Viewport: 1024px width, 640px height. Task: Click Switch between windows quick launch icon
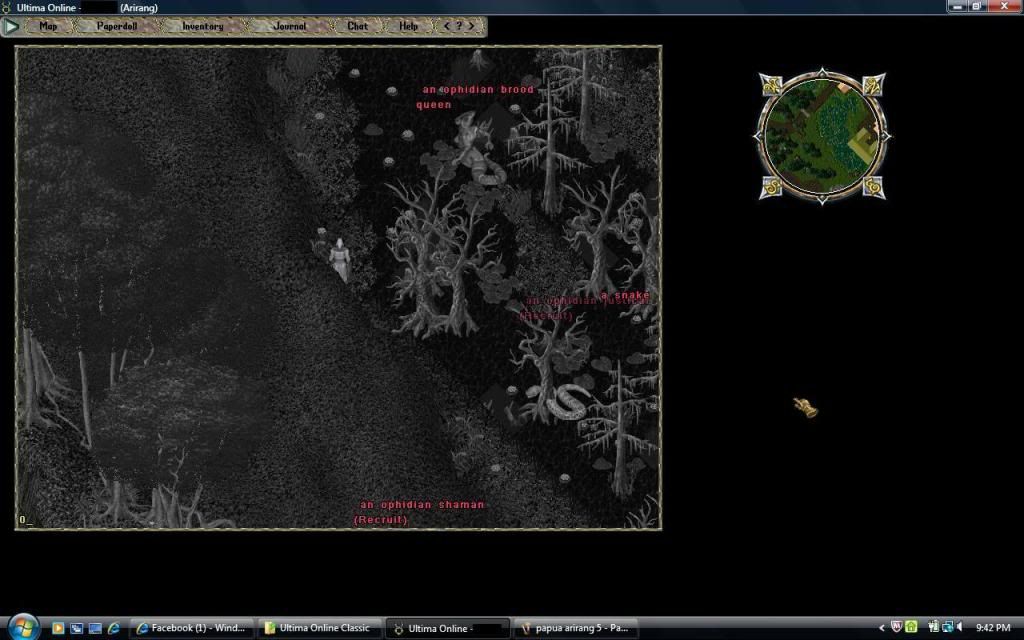click(76, 628)
